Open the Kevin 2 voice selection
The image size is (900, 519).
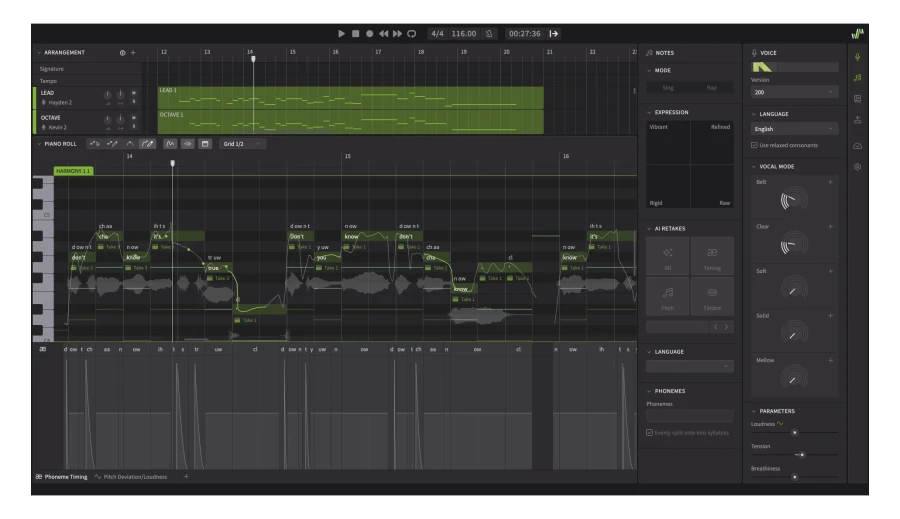[54, 127]
